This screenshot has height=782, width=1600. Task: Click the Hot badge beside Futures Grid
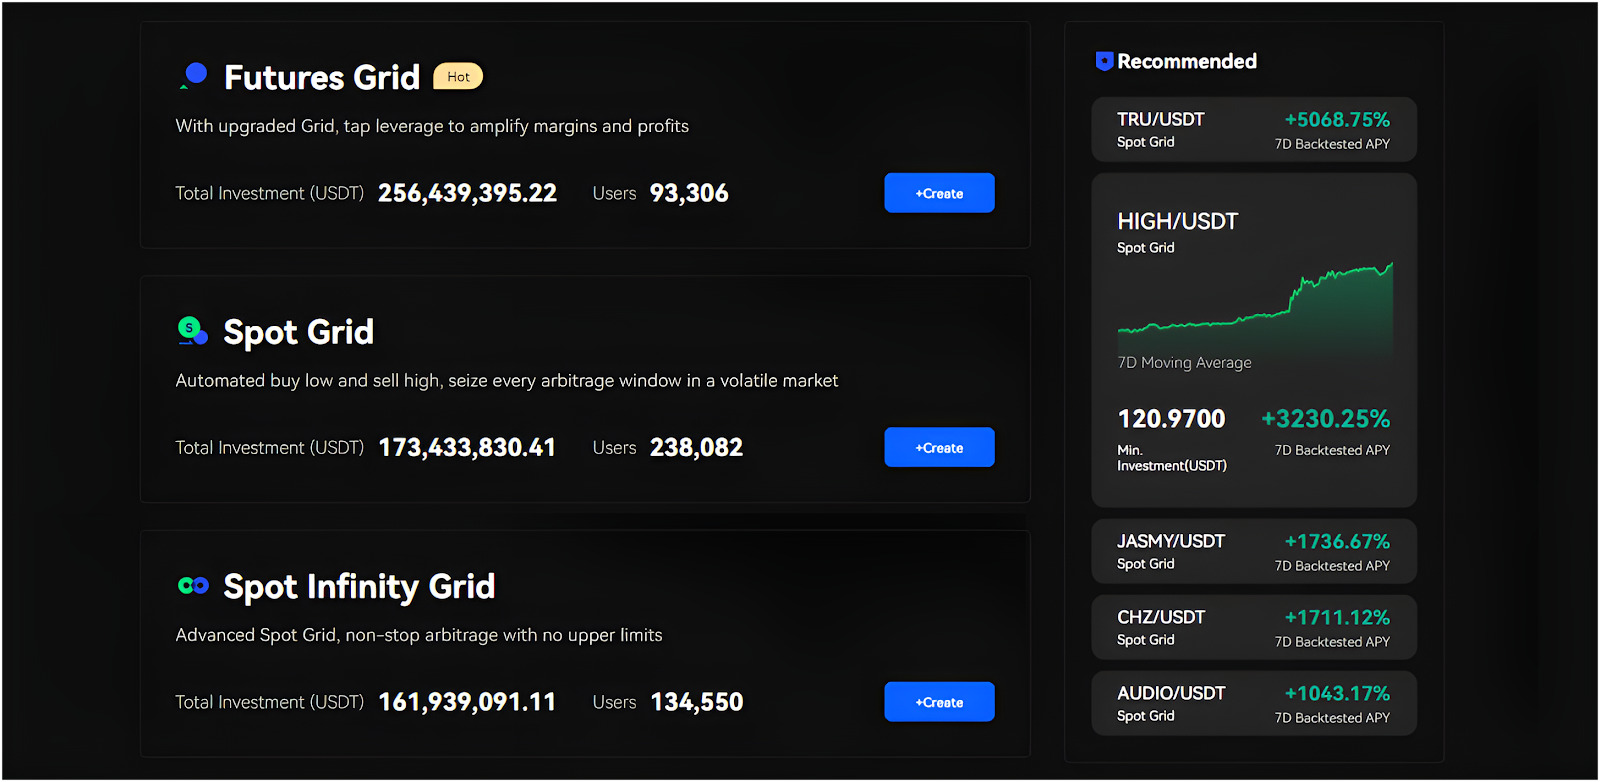(458, 77)
